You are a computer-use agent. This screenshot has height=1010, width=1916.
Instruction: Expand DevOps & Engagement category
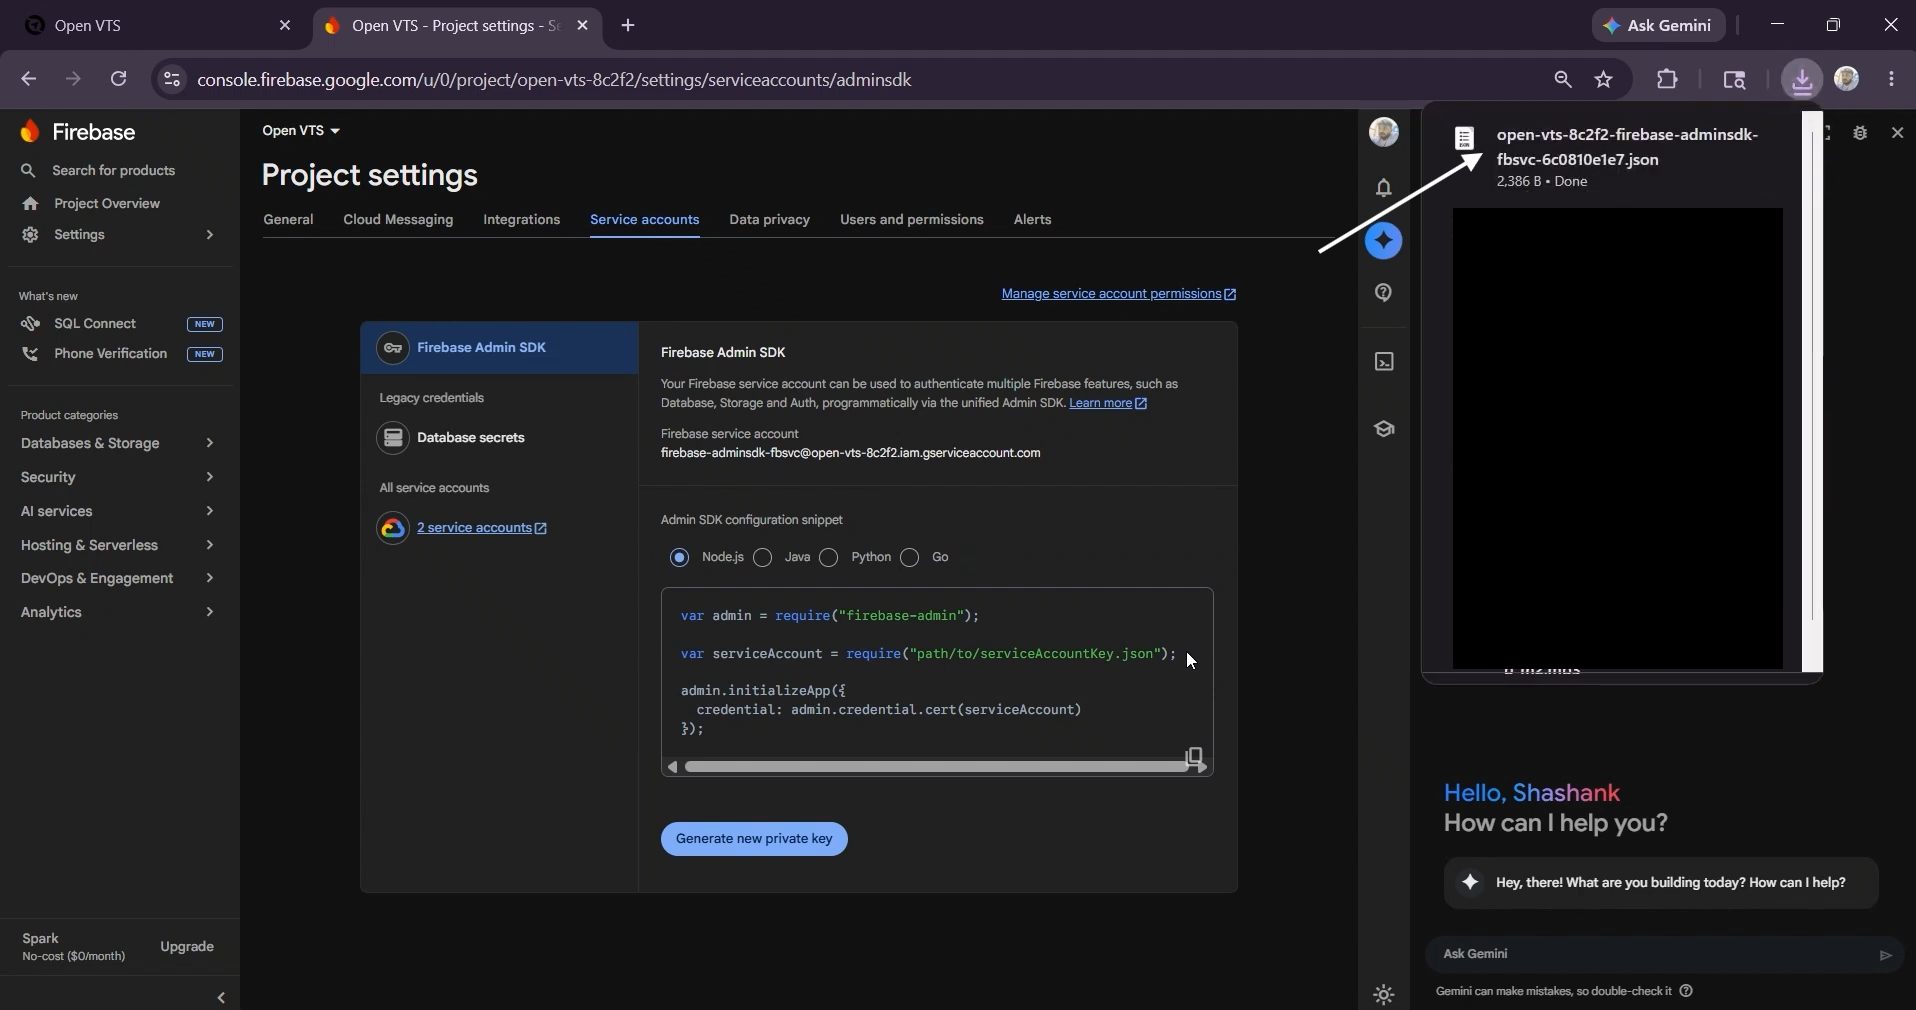pyautogui.click(x=210, y=579)
